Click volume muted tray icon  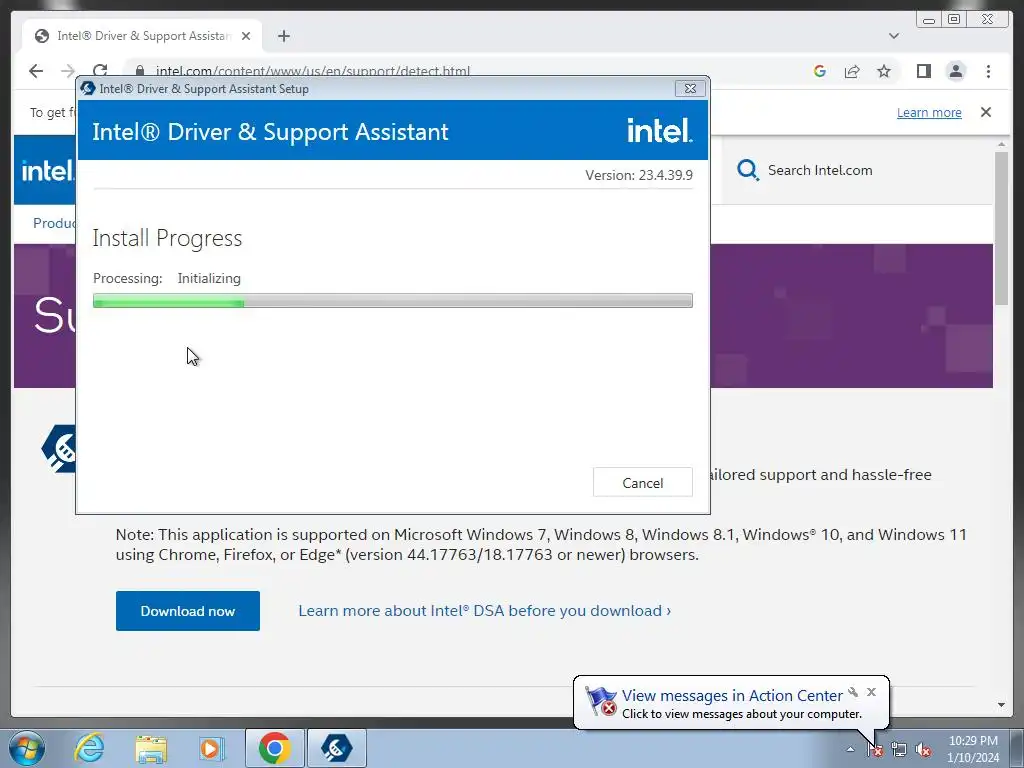click(923, 750)
